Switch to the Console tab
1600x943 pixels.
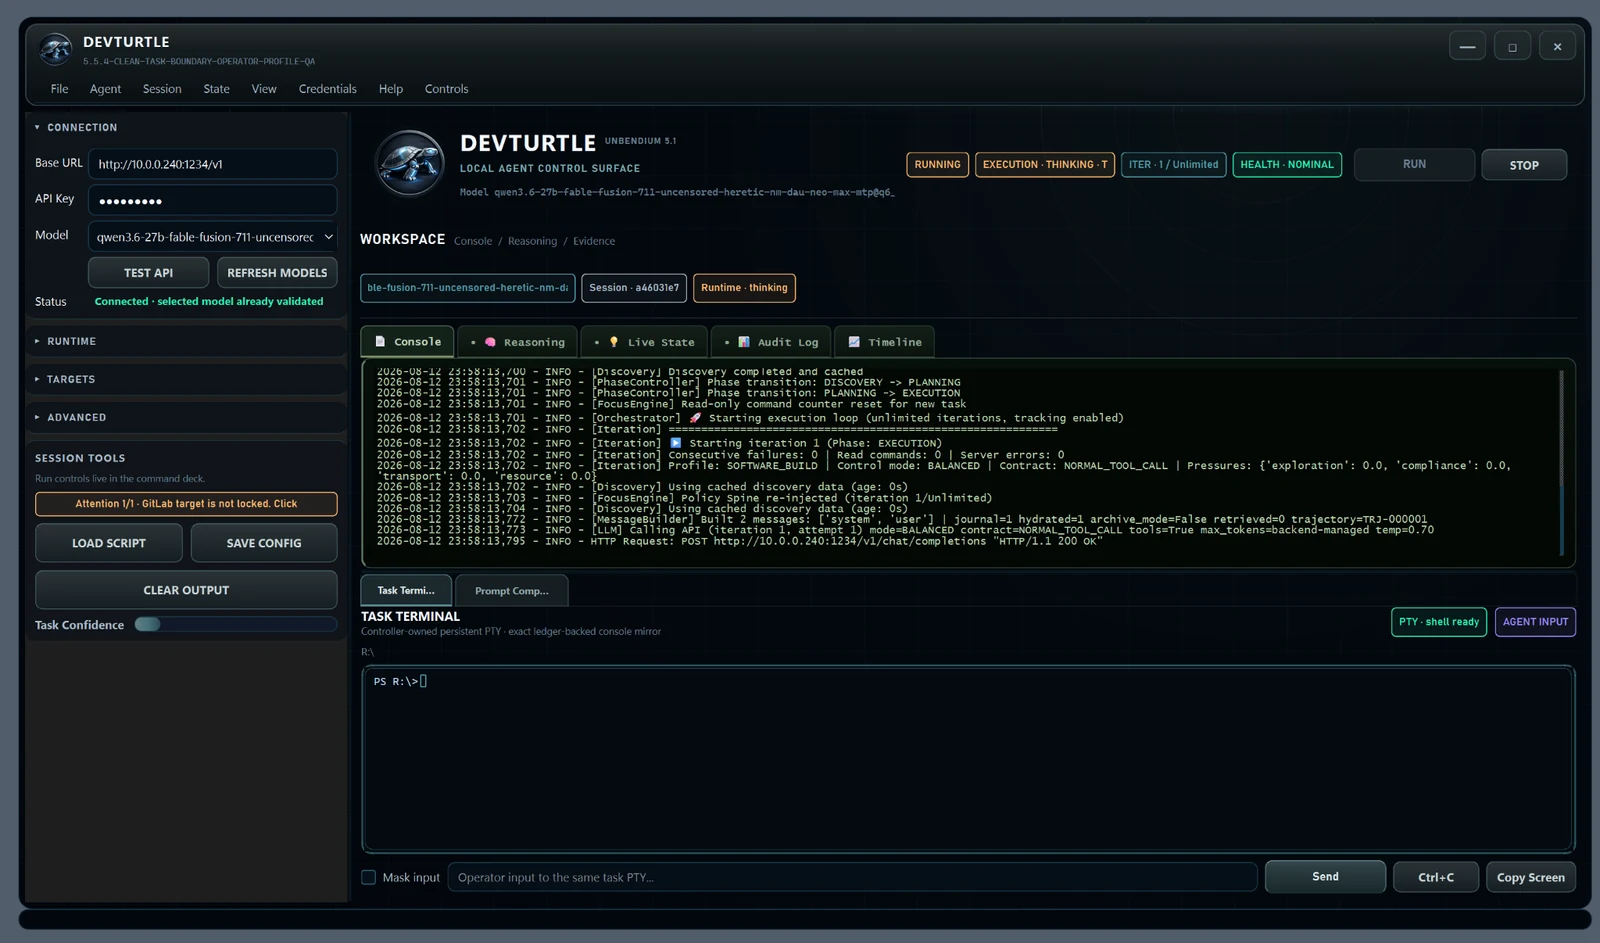point(407,341)
